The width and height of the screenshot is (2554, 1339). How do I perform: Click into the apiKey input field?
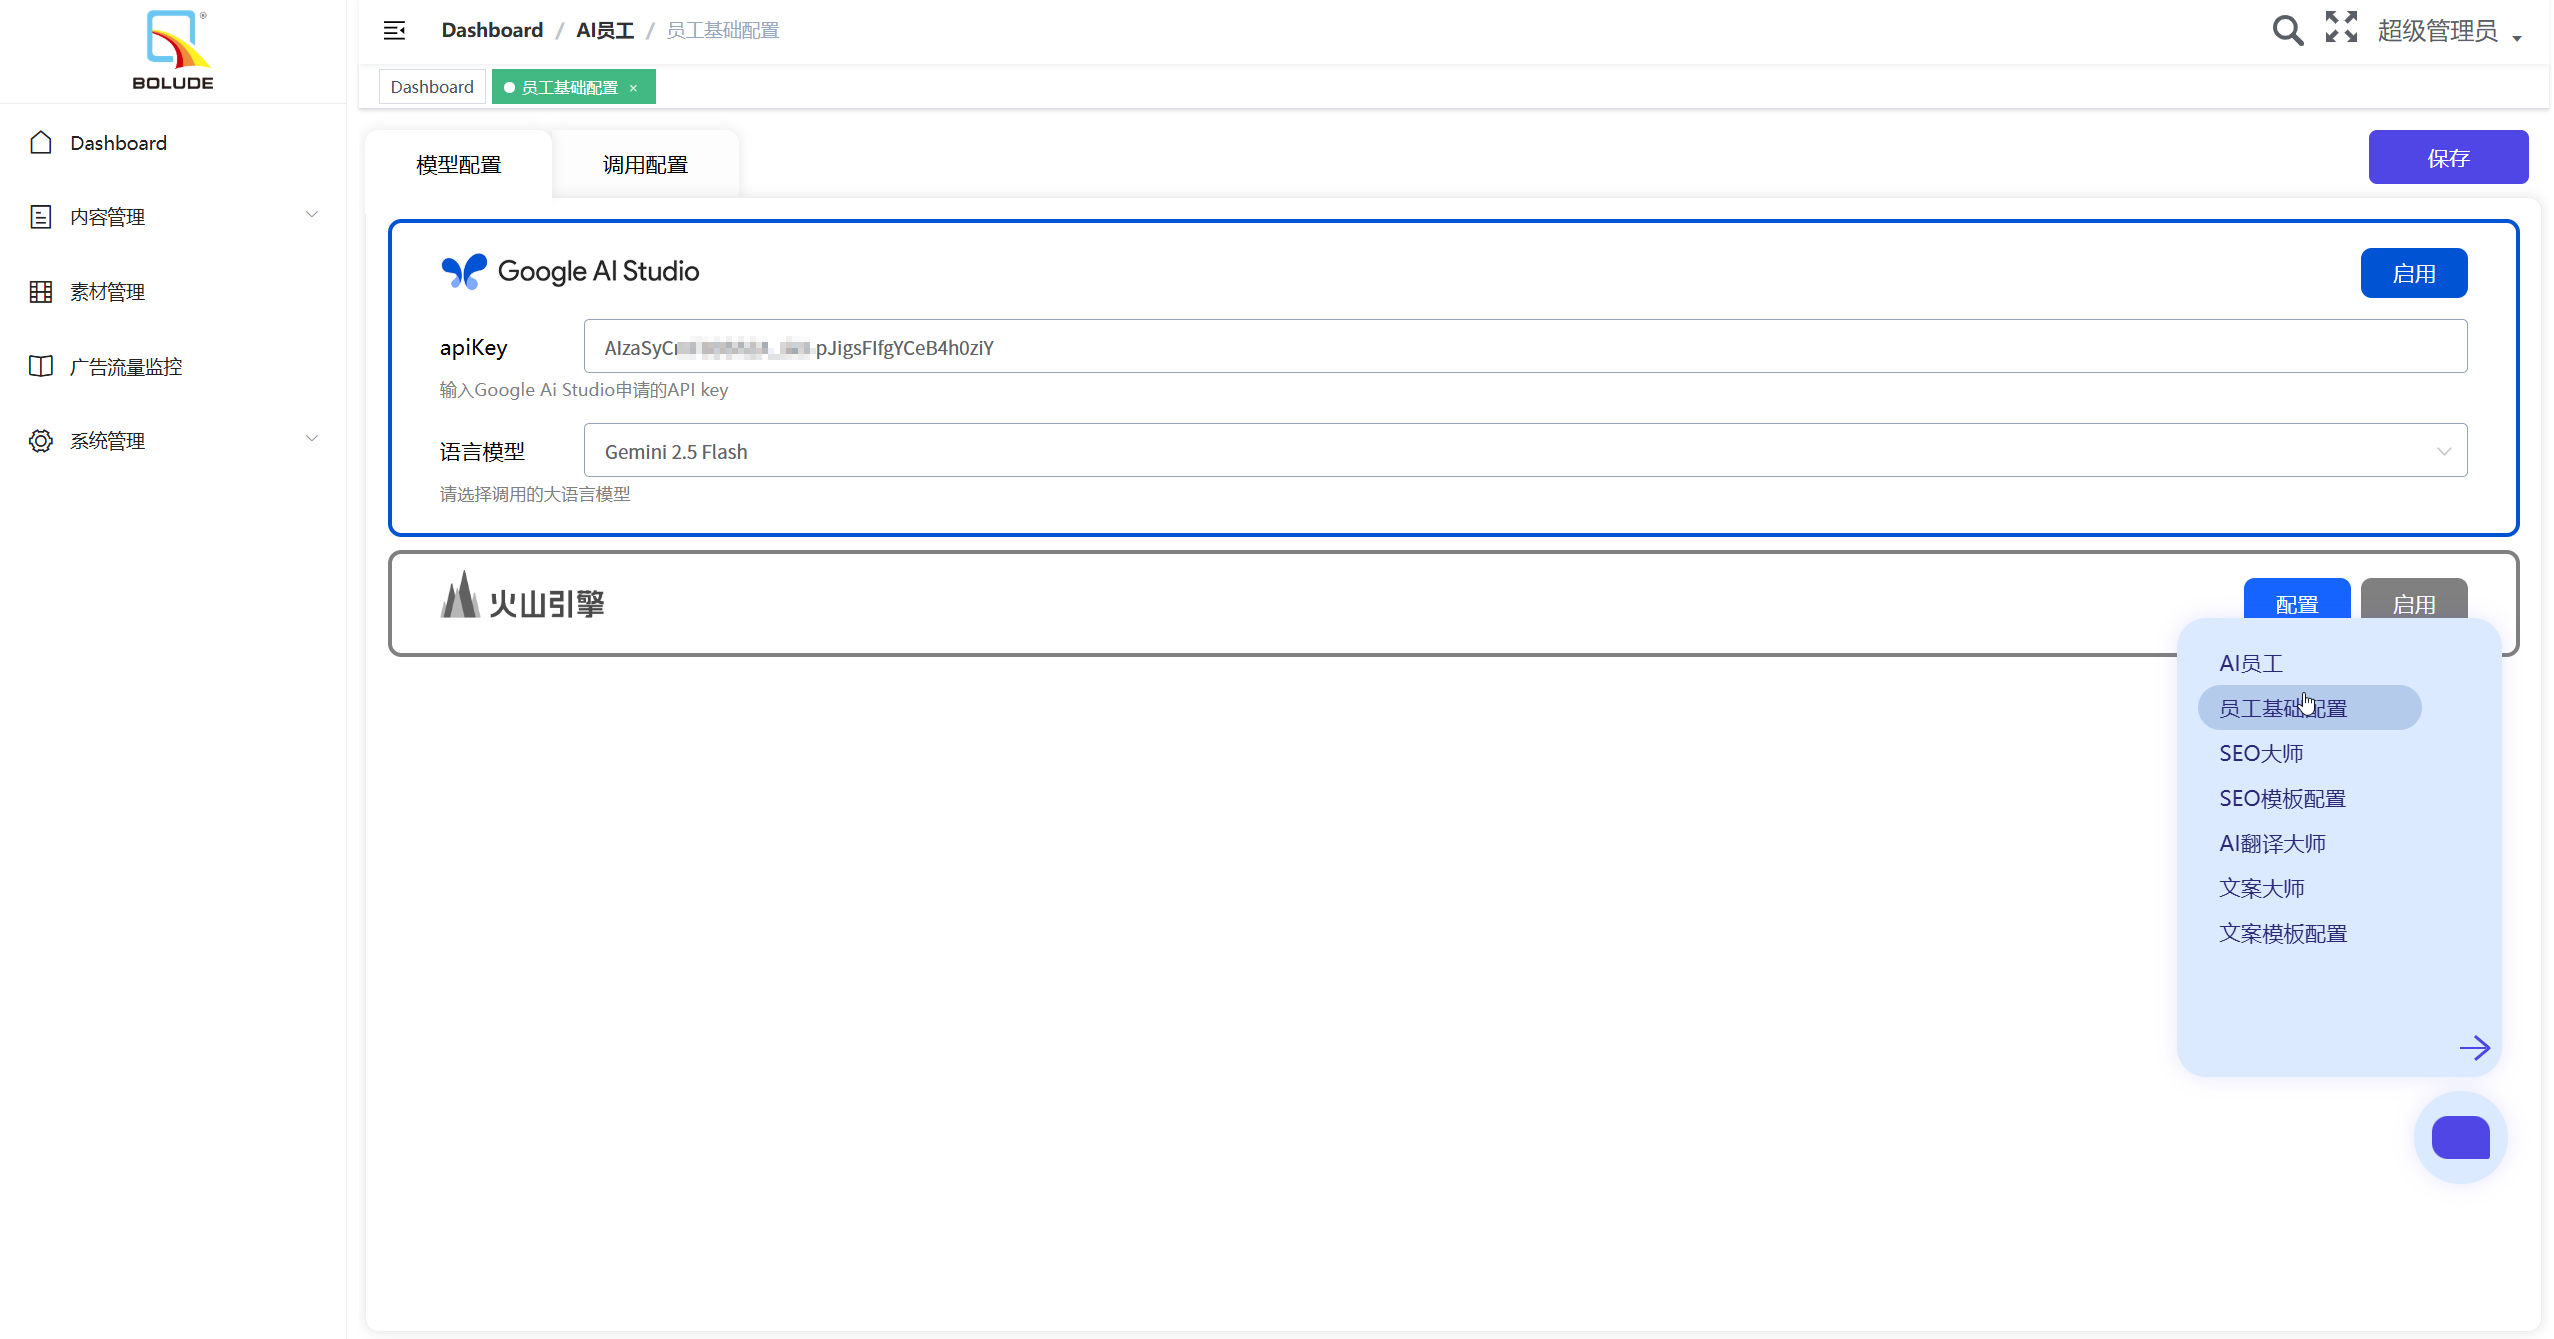pos(1525,347)
